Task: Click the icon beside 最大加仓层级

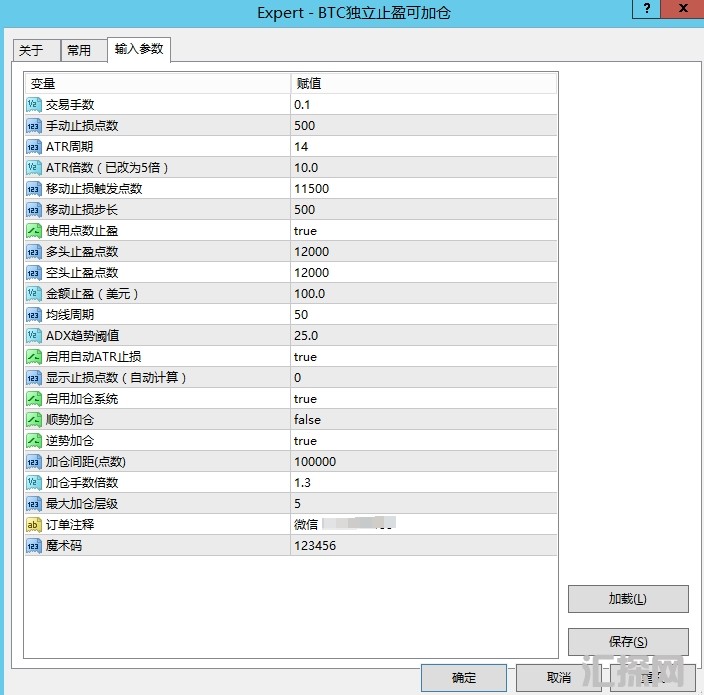Action: pos(34,503)
